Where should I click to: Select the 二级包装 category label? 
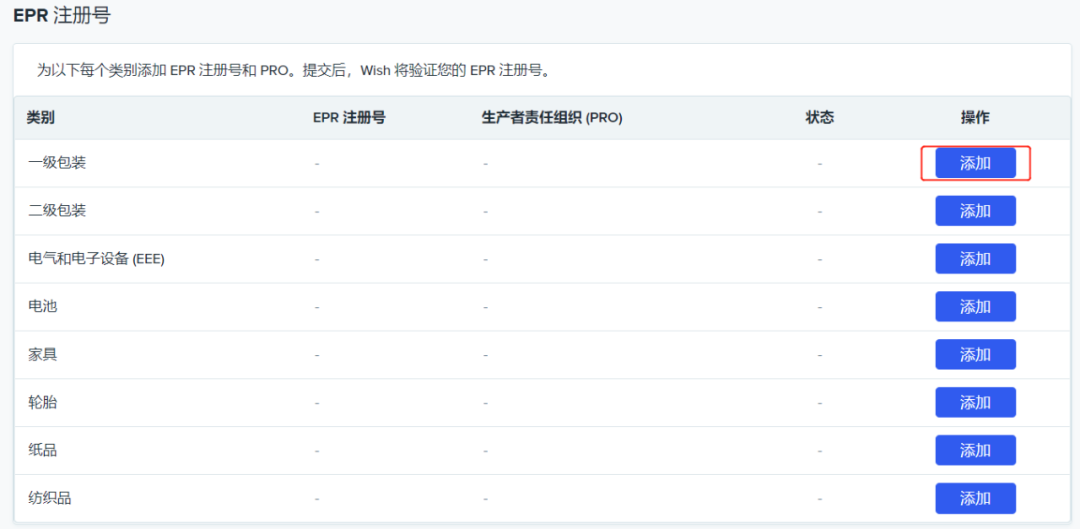tap(57, 211)
